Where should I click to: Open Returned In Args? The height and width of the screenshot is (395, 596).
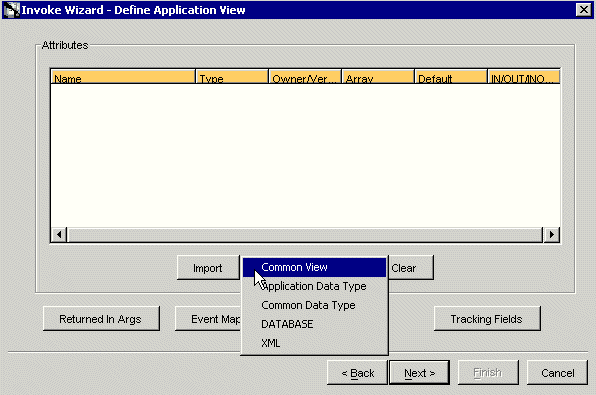pos(101,319)
